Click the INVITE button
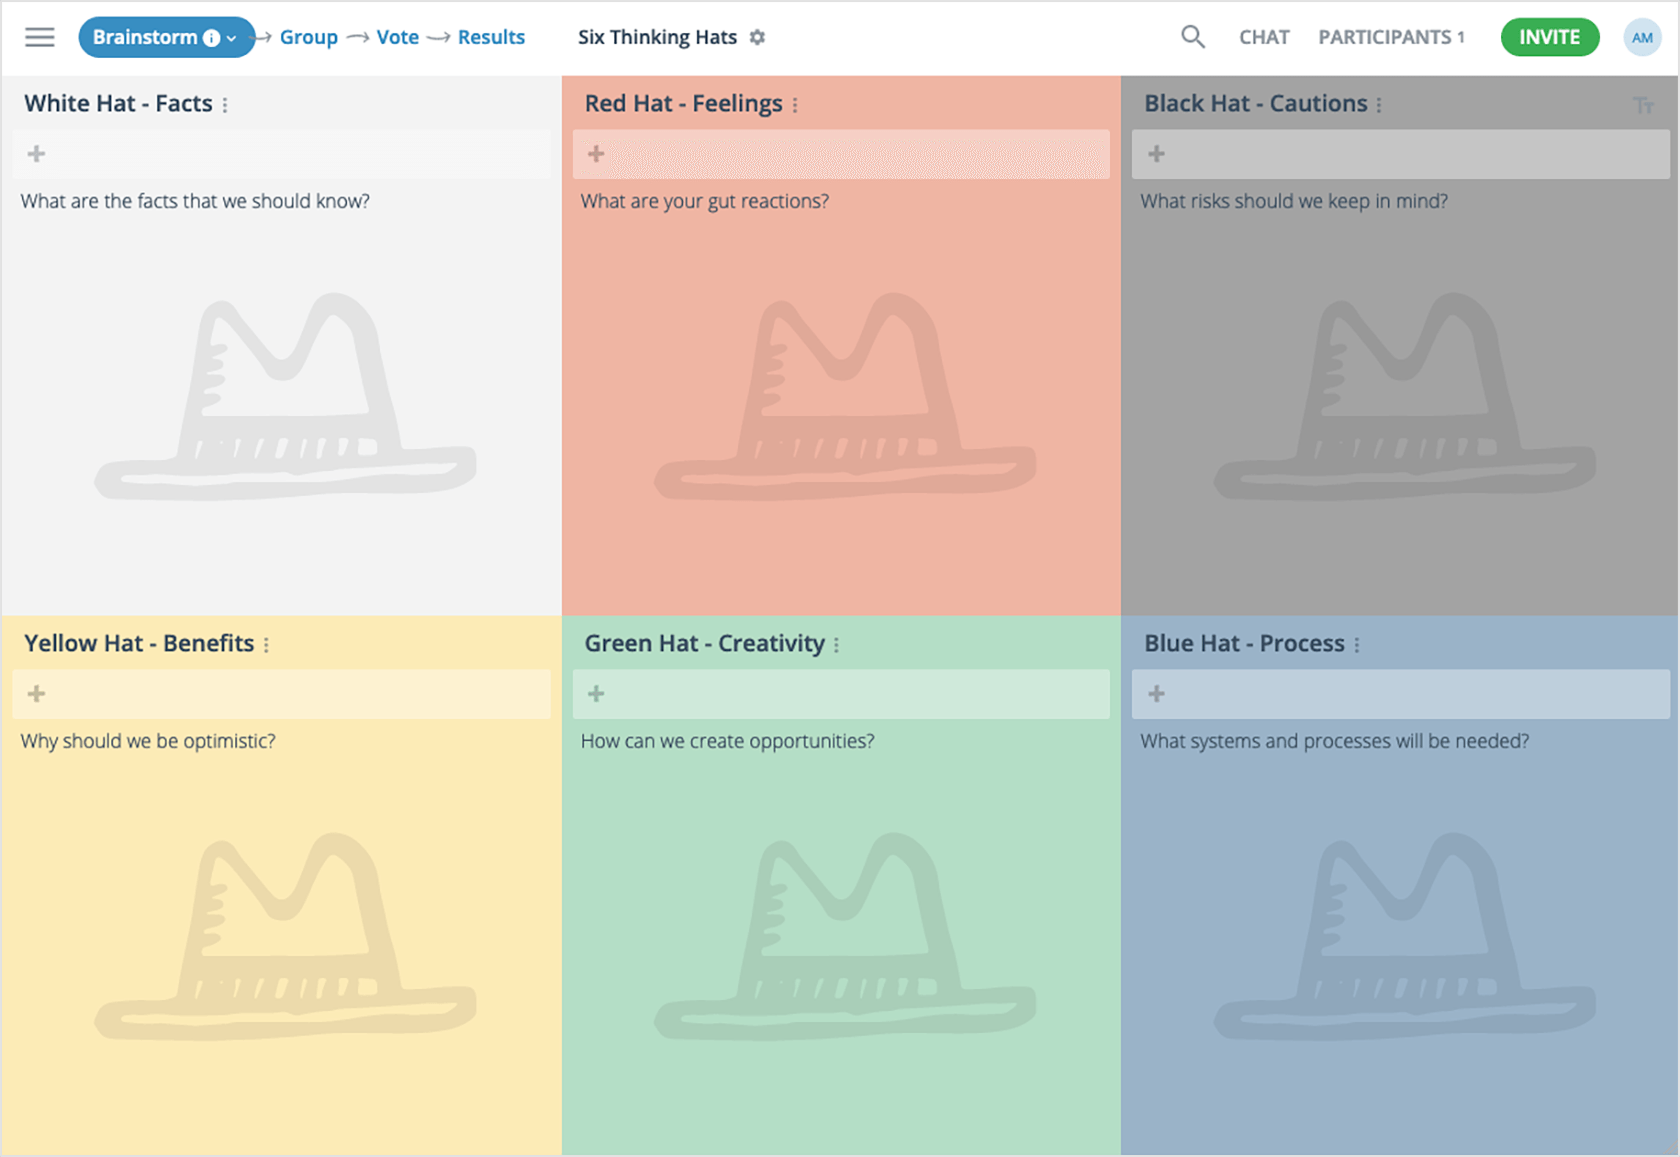Viewport: 1680px width, 1157px height. tap(1549, 36)
